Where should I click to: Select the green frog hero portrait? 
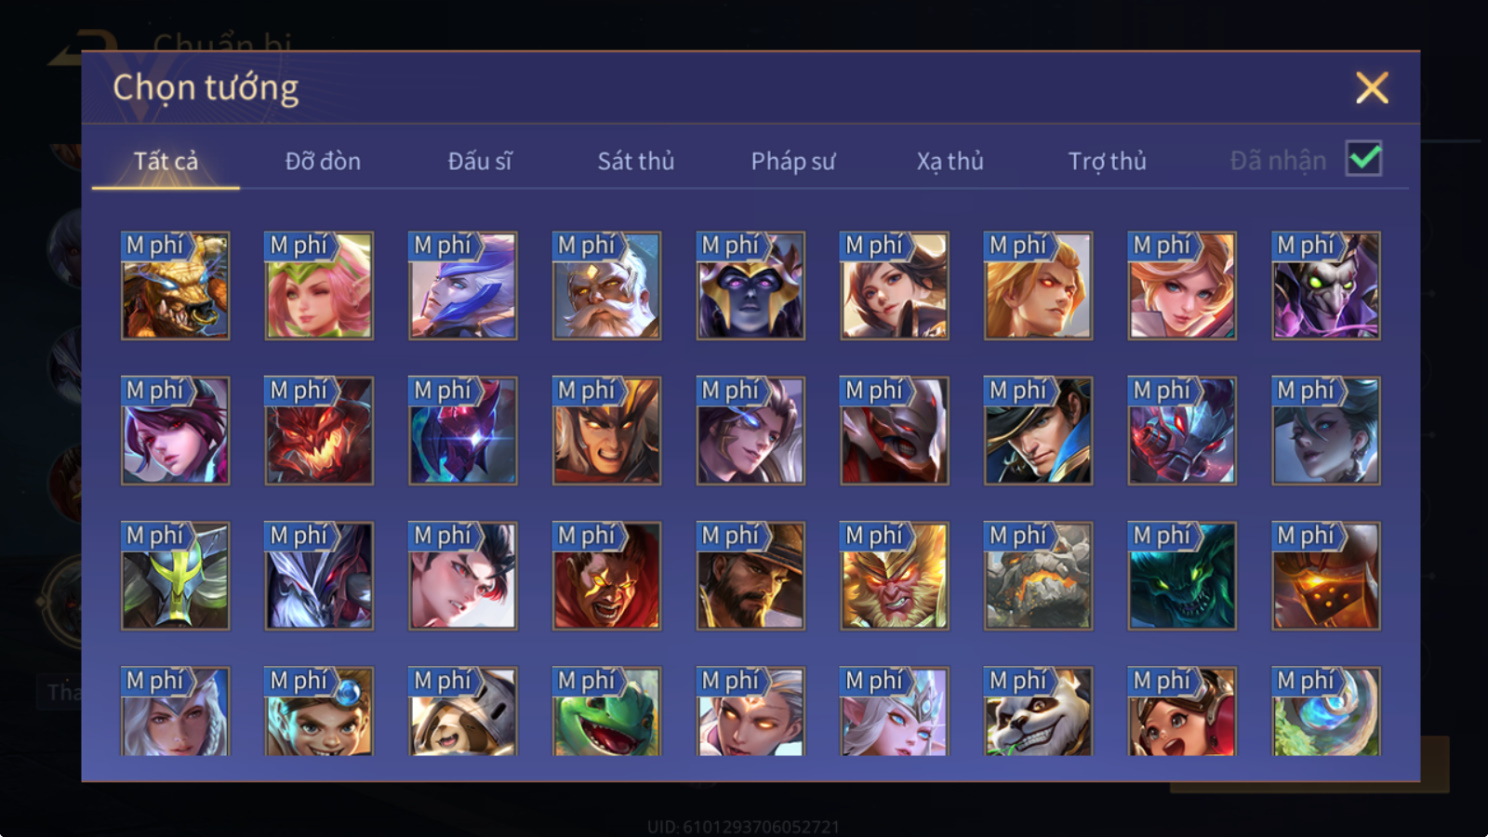tap(607, 711)
